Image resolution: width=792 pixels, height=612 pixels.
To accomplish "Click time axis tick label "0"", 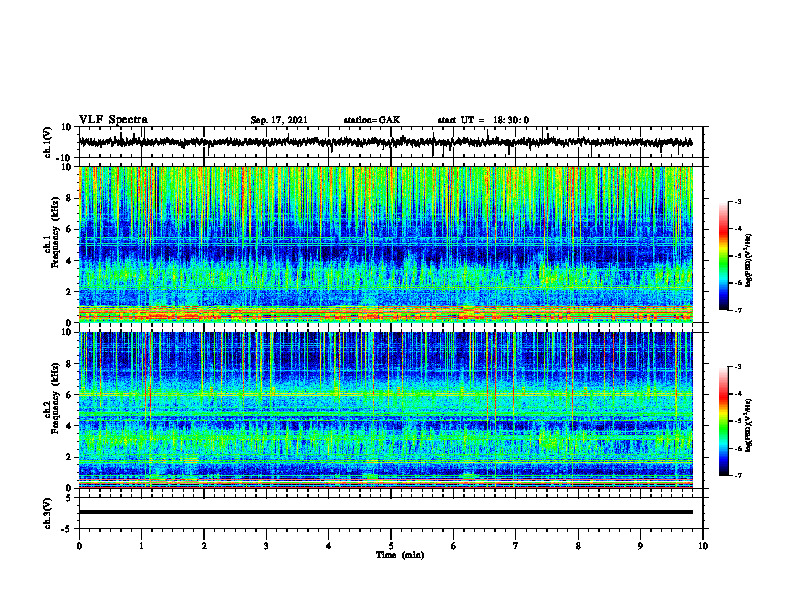I will click(79, 546).
